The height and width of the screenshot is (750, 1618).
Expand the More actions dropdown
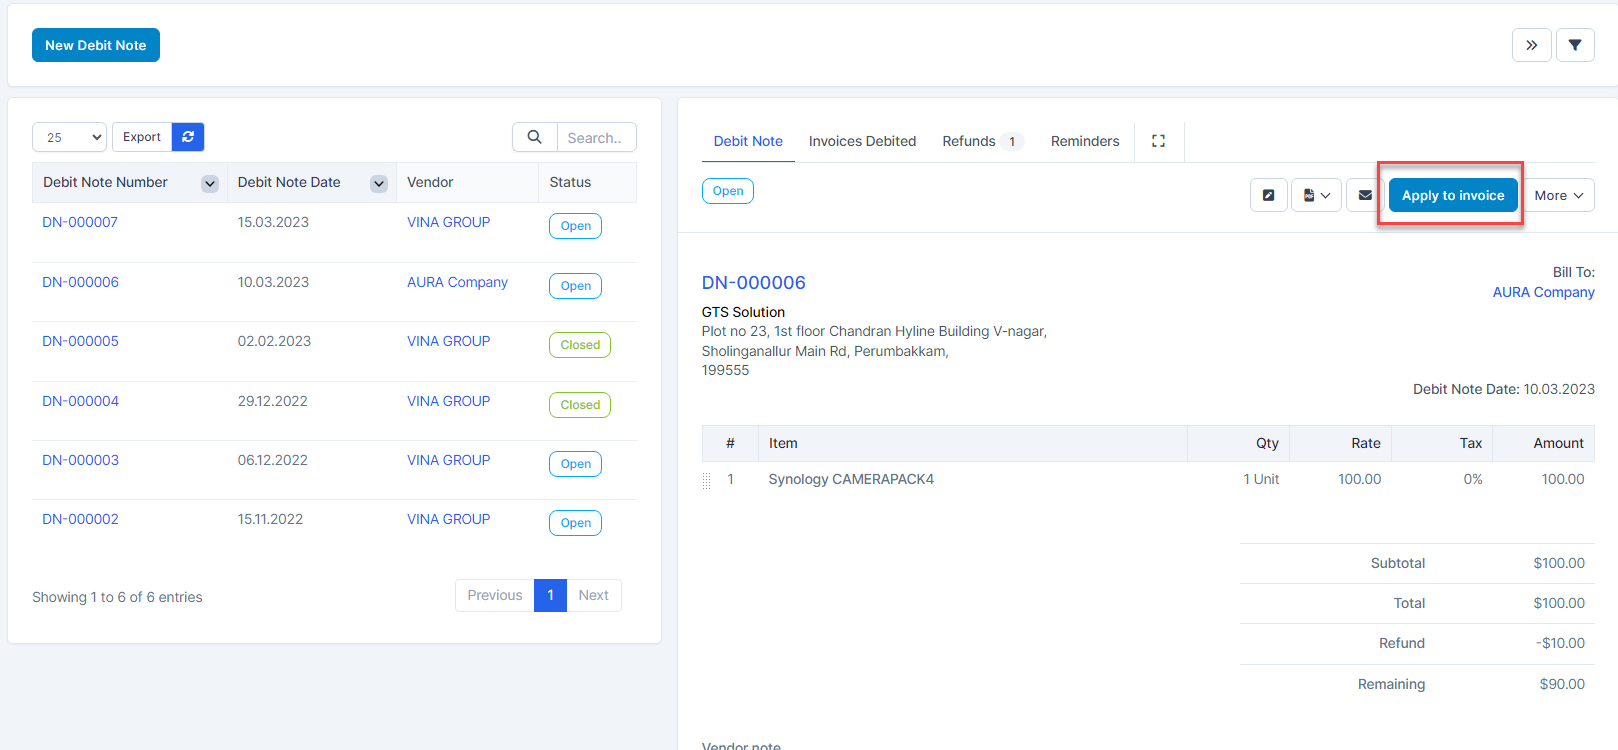(x=1558, y=196)
